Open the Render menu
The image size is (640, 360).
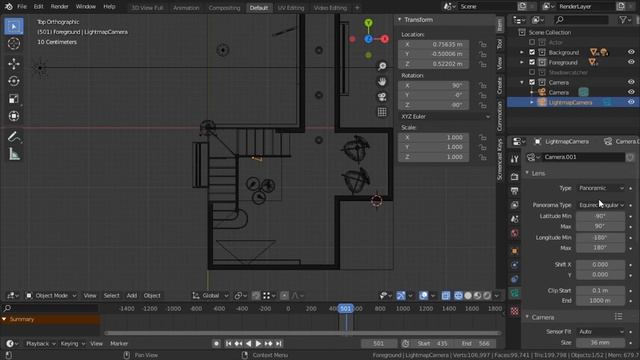tap(60, 7)
